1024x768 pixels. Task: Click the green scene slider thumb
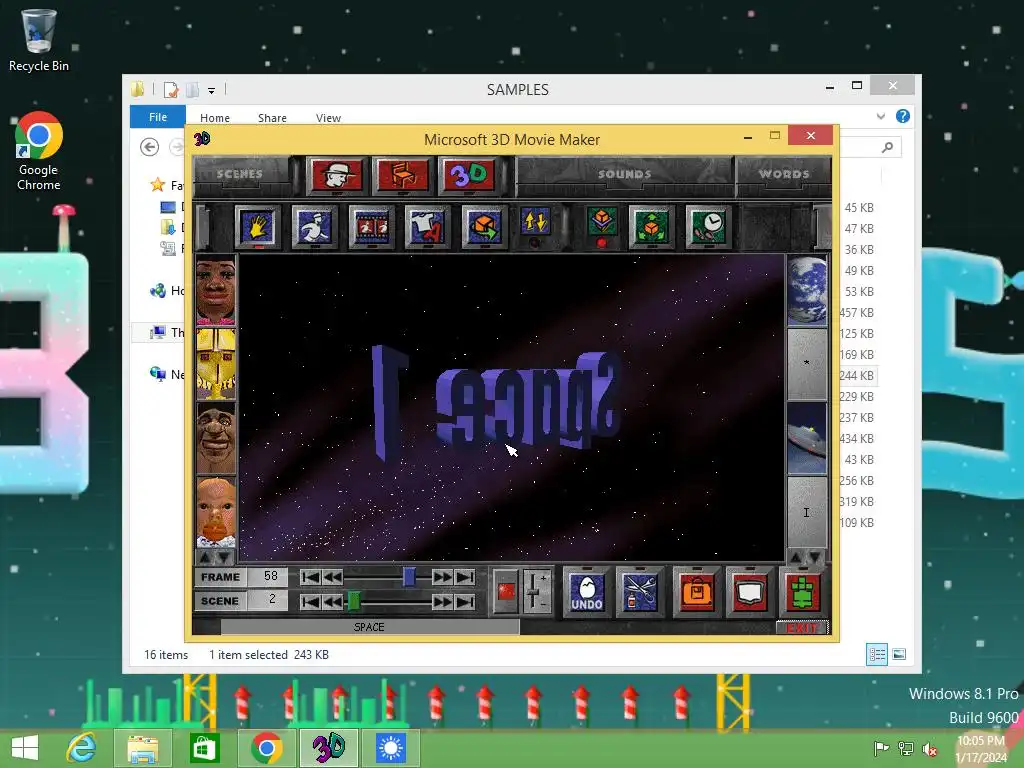click(353, 601)
